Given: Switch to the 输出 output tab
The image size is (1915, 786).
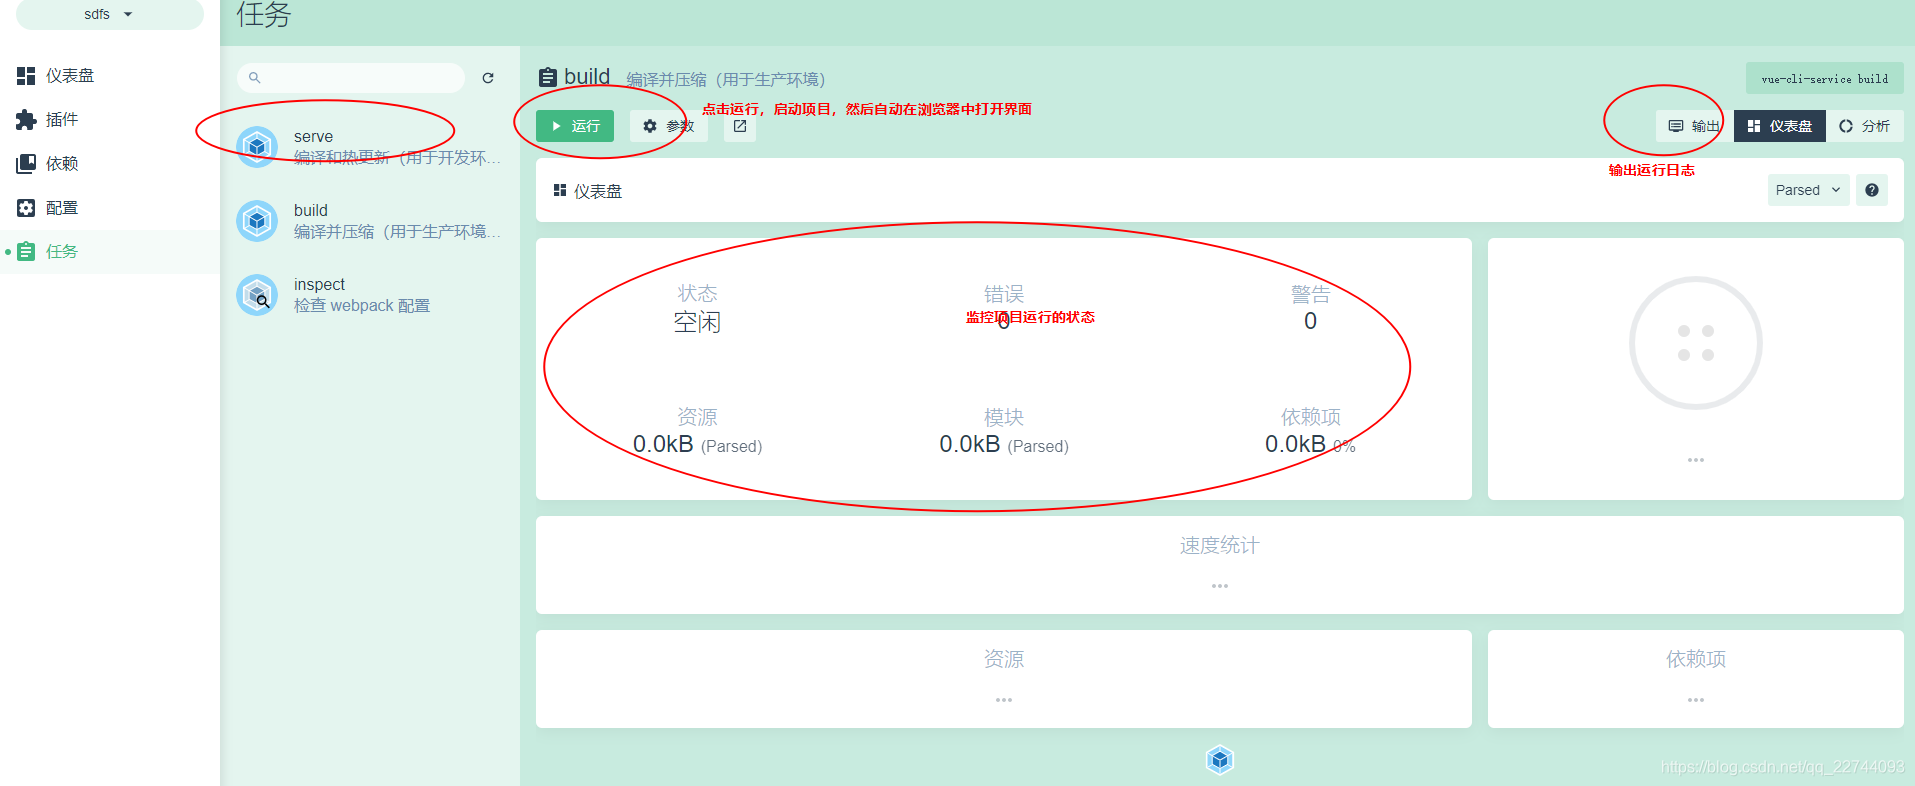Looking at the screenshot, I should coord(1694,126).
